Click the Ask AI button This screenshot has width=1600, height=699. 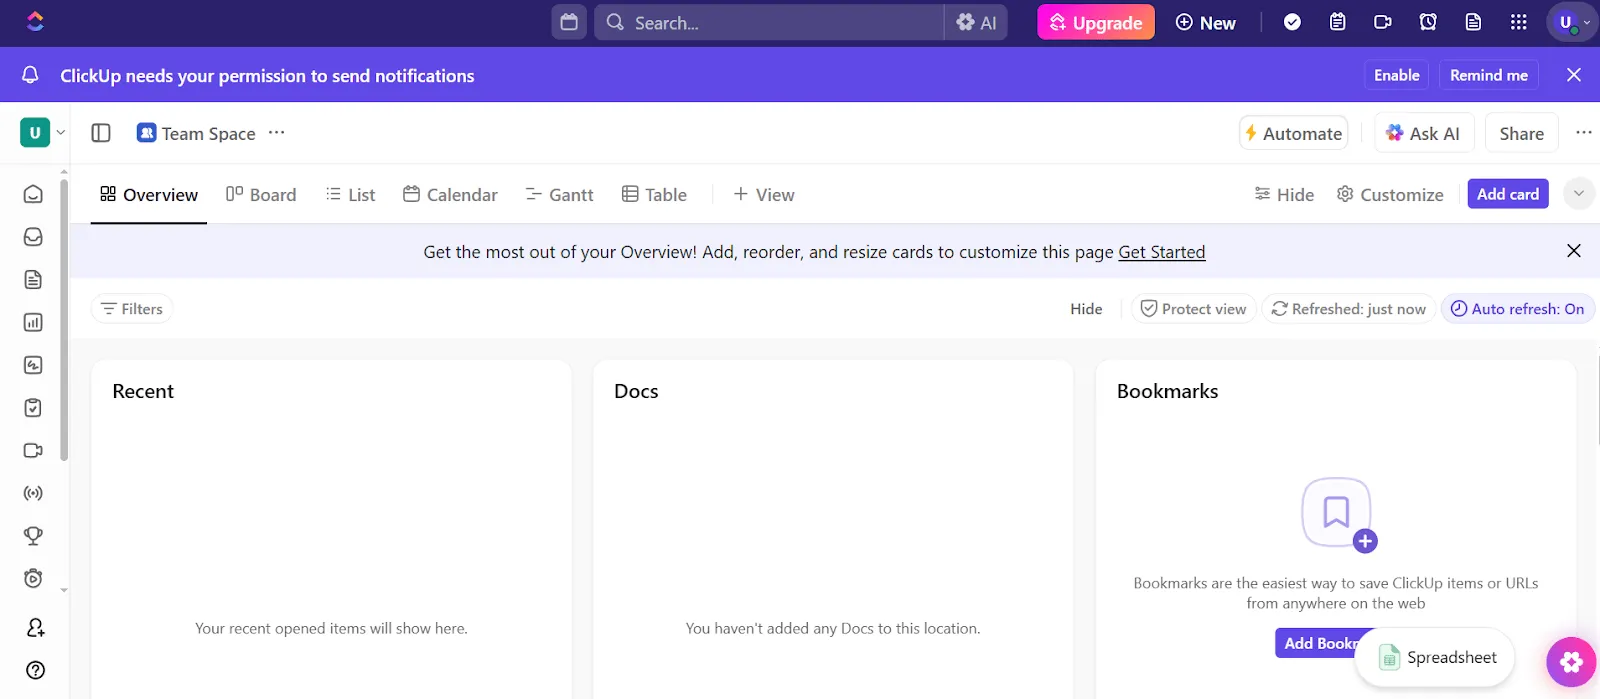(x=1424, y=133)
